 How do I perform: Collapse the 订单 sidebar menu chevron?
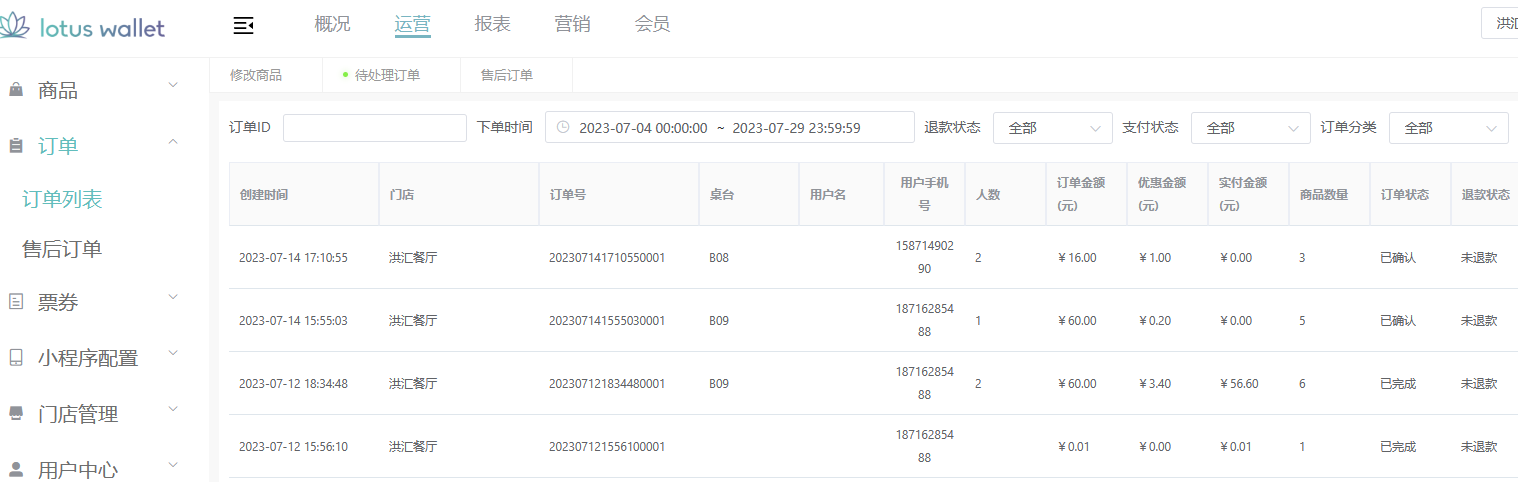pos(173,142)
